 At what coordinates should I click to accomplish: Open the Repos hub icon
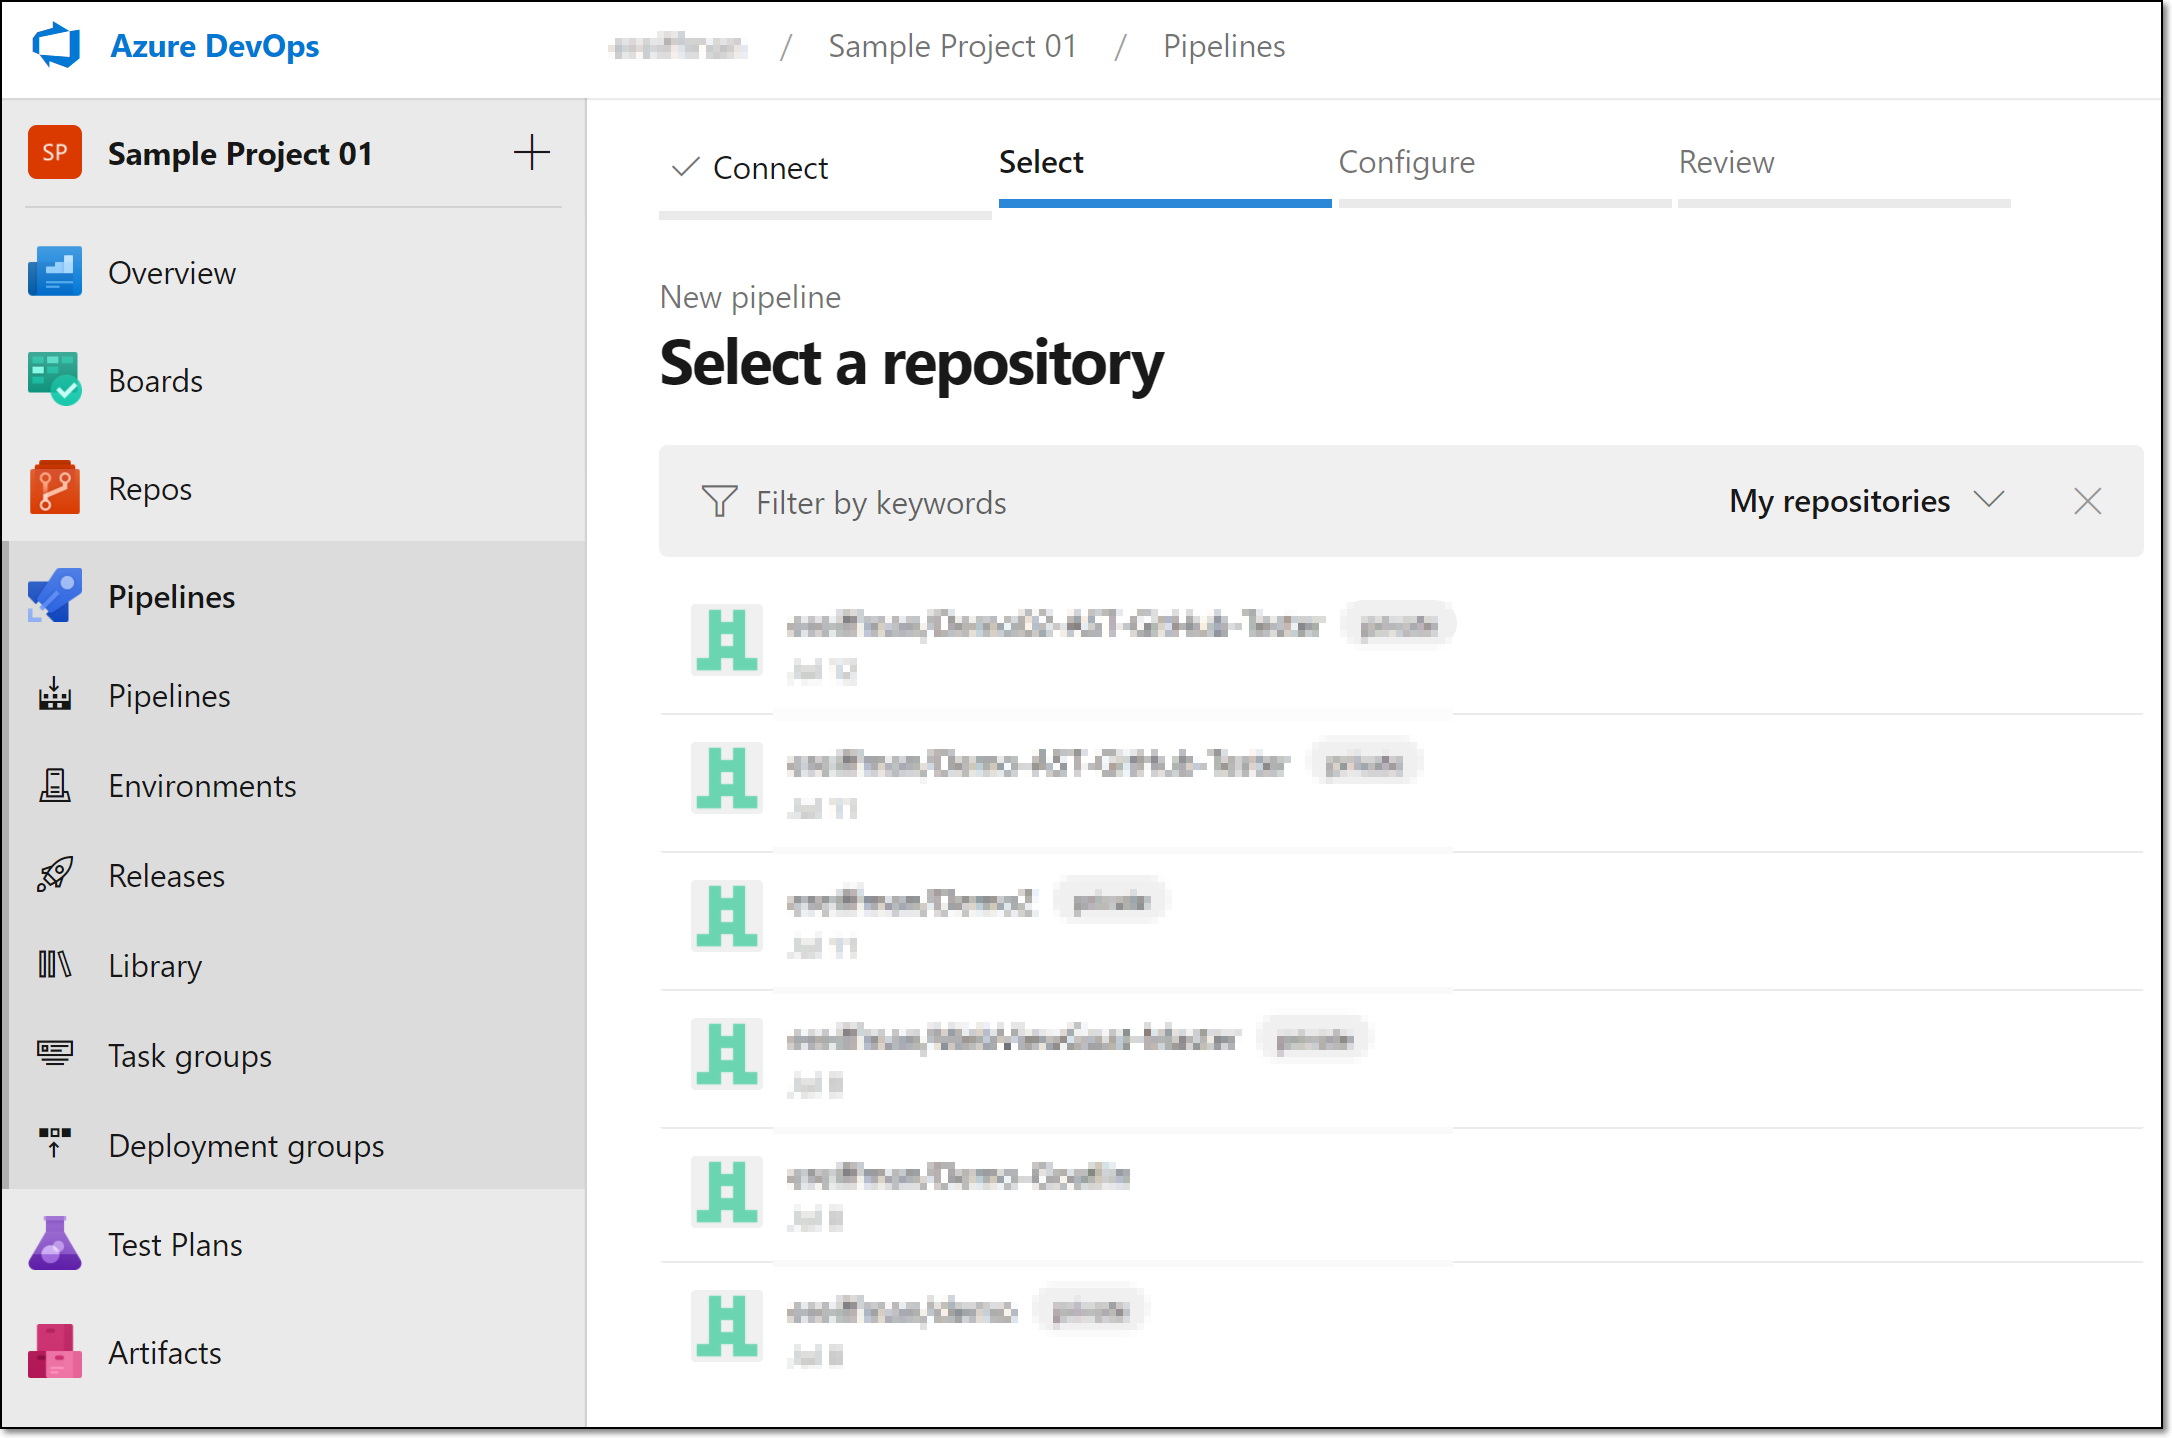55,488
